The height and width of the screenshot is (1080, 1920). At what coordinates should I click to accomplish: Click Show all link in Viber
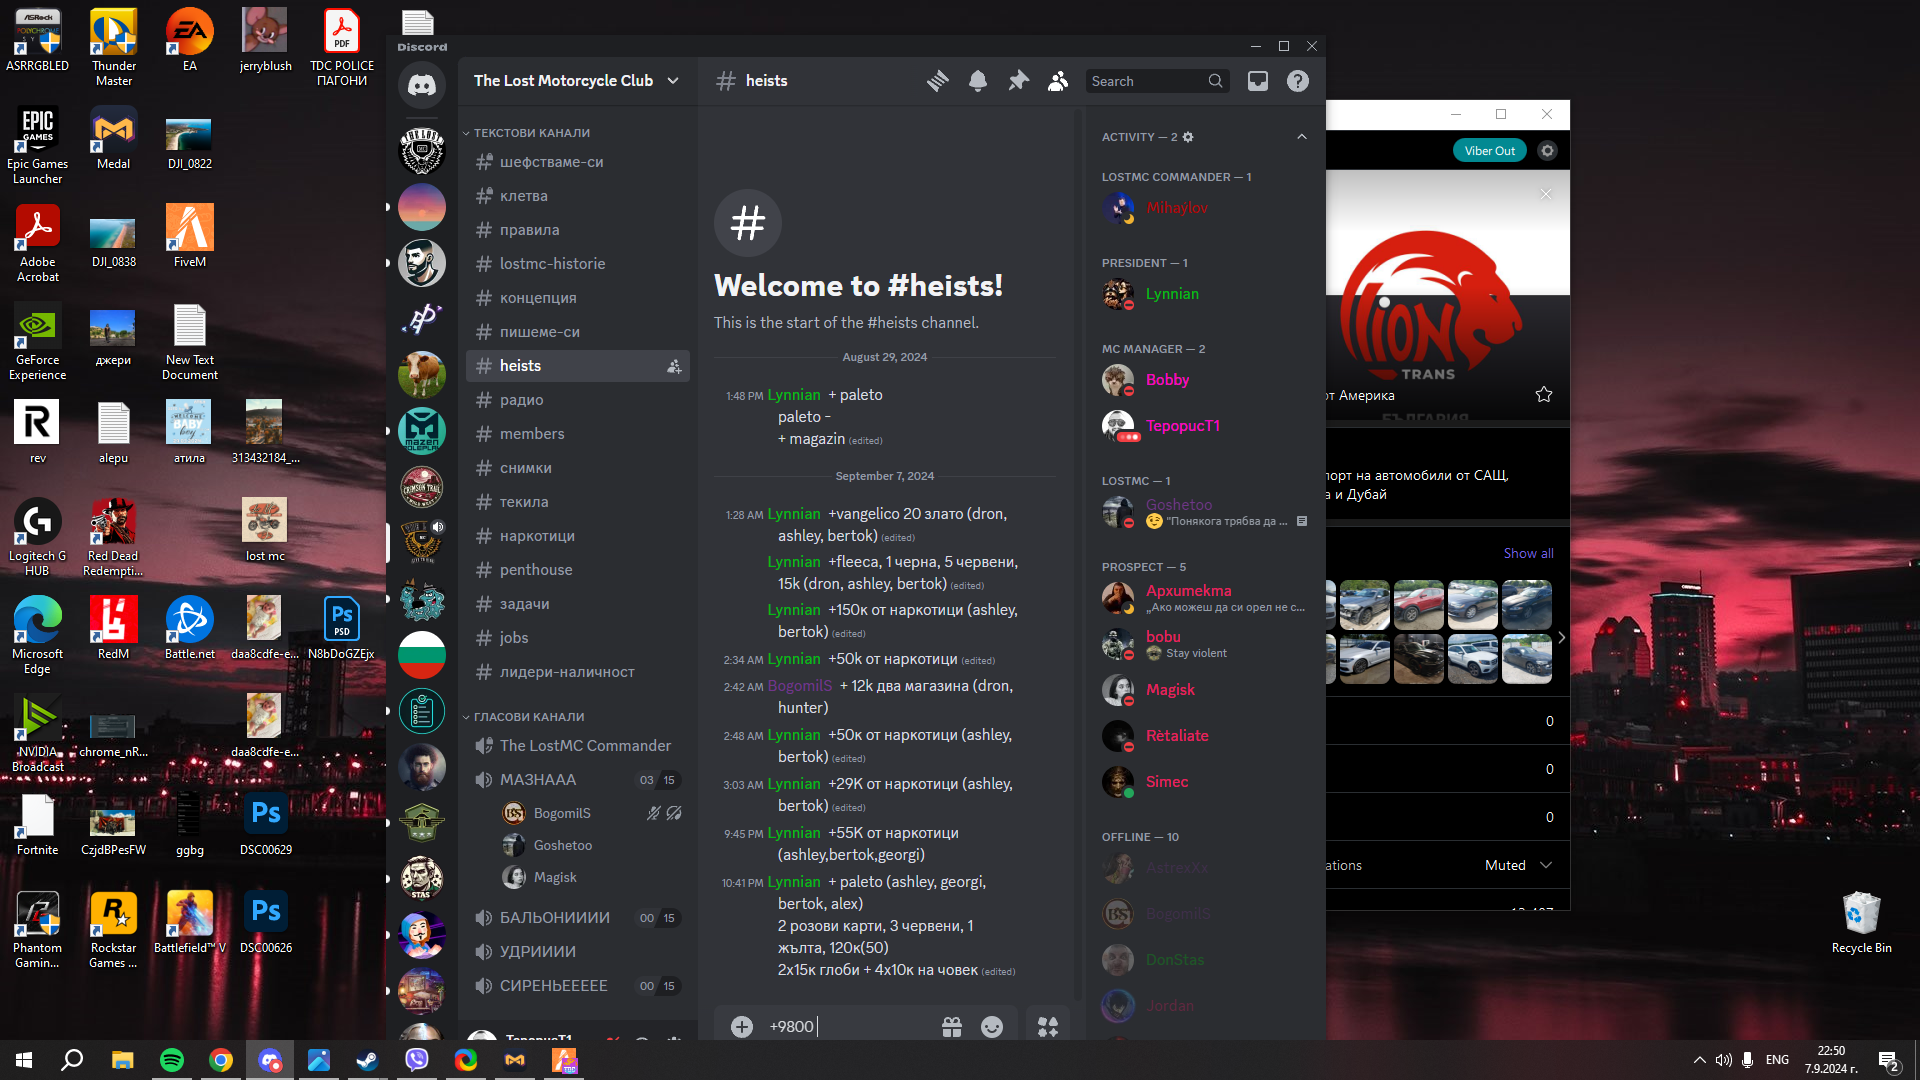(1528, 553)
